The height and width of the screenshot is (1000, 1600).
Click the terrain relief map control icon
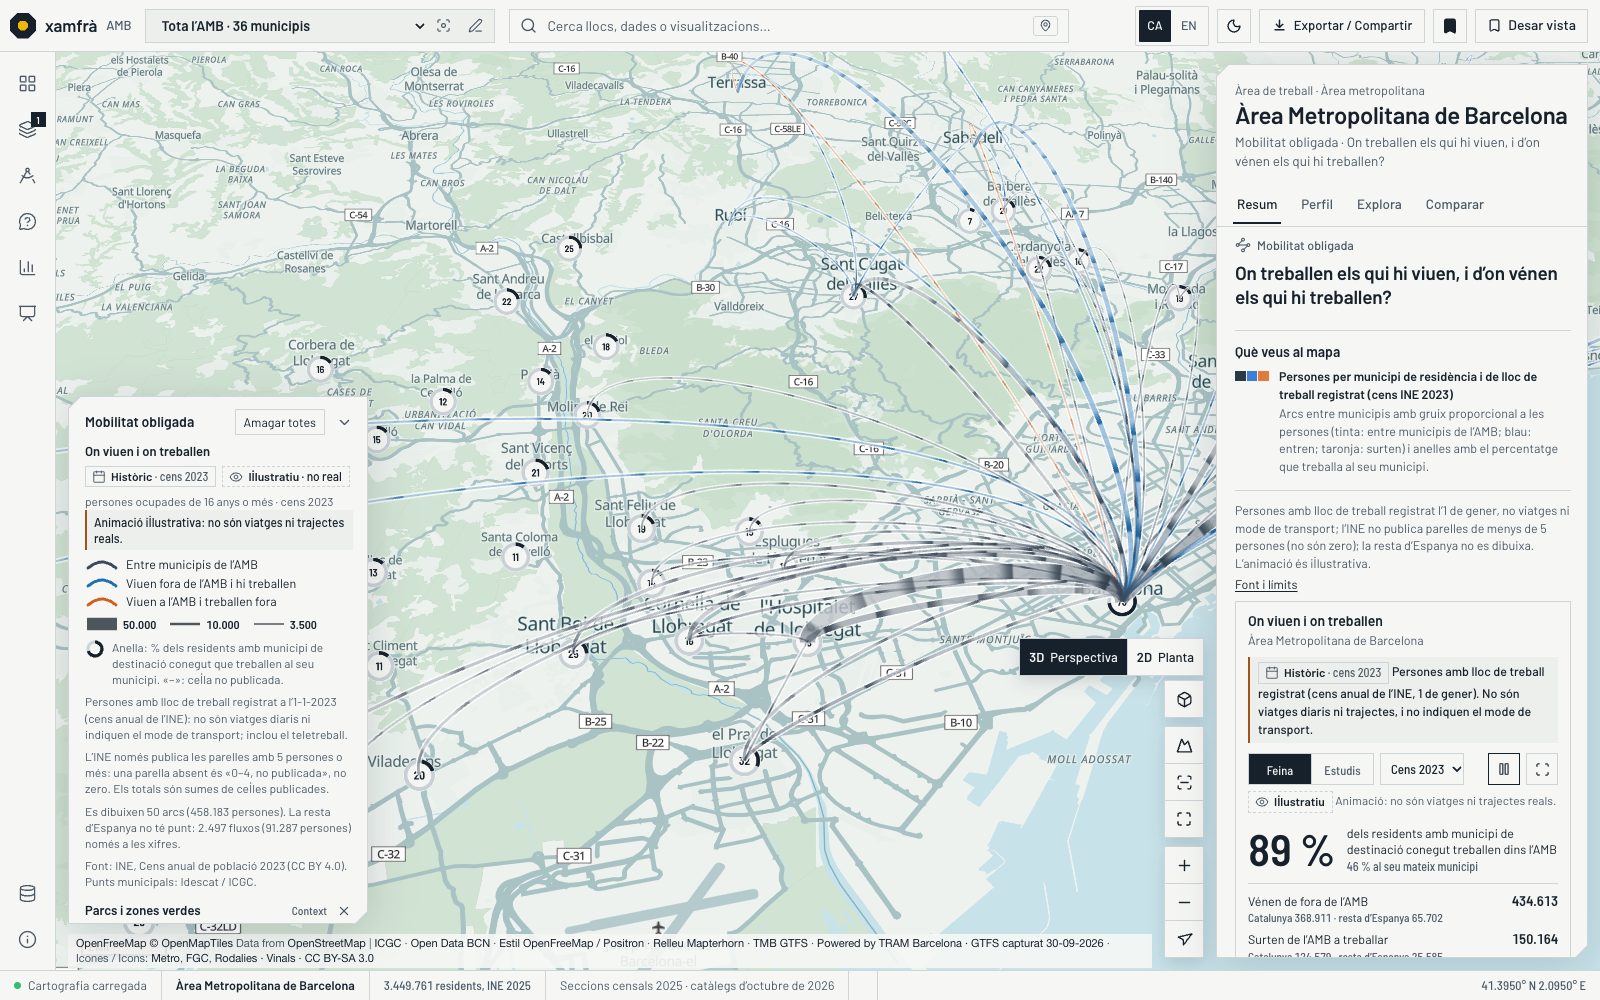[x=1184, y=746]
